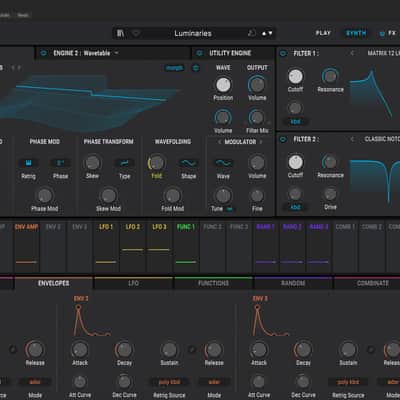The width and height of the screenshot is (400, 400).
Task: Select the LFO 1 modulation slot
Action: pyautogui.click(x=106, y=246)
